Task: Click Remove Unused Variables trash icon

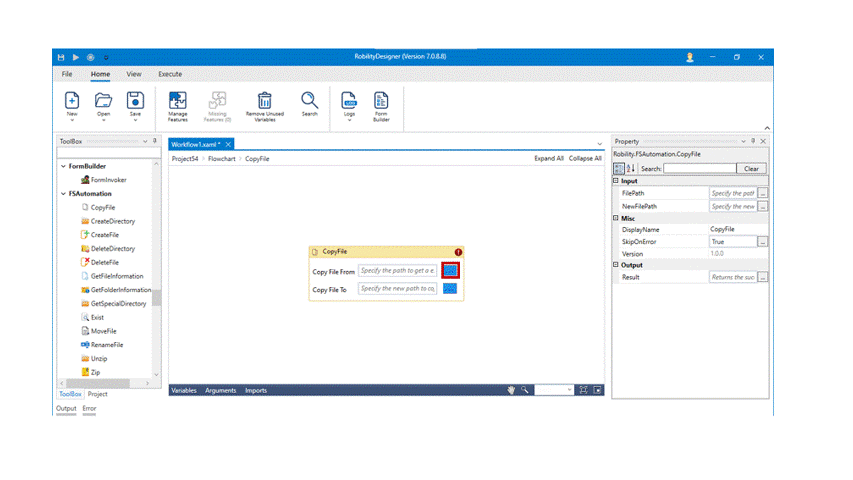Action: coord(265,101)
